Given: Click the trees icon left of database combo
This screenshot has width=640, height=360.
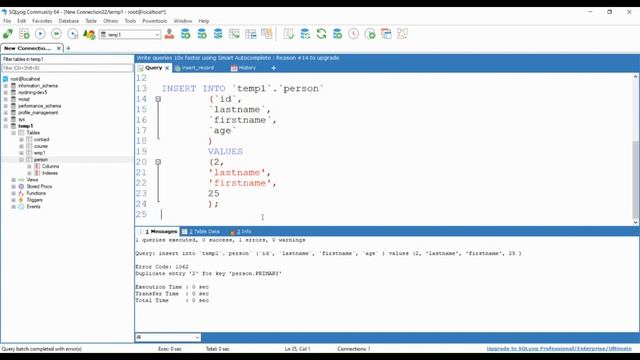Looking at the screenshot, I should coord(89,34).
